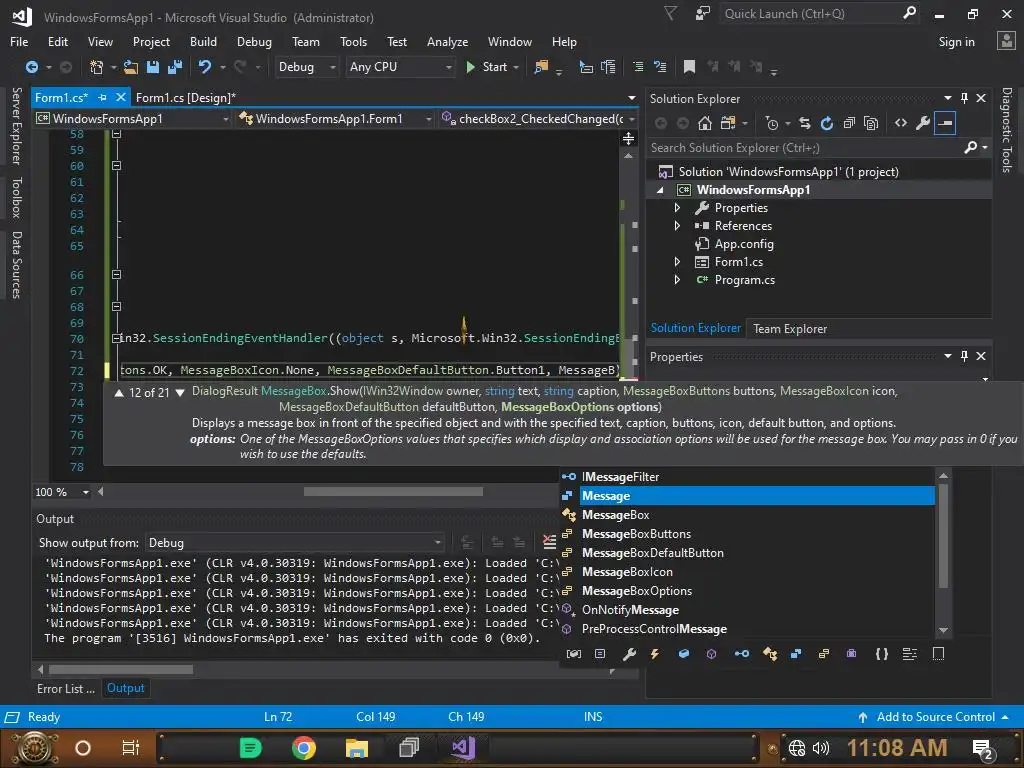The width and height of the screenshot is (1024, 768).
Task: Click the IntelliSense list vertical scrollbar
Action: tap(943, 552)
